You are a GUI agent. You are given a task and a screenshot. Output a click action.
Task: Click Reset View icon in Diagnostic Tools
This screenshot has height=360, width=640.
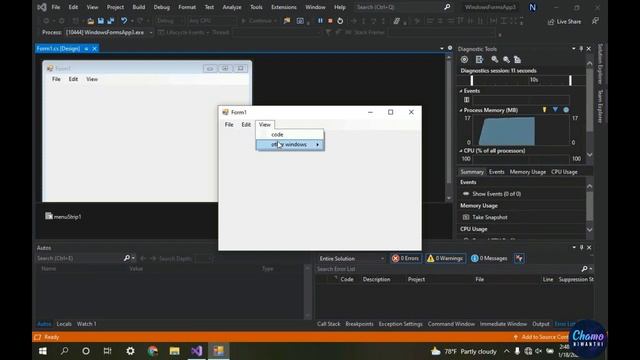(x=518, y=60)
